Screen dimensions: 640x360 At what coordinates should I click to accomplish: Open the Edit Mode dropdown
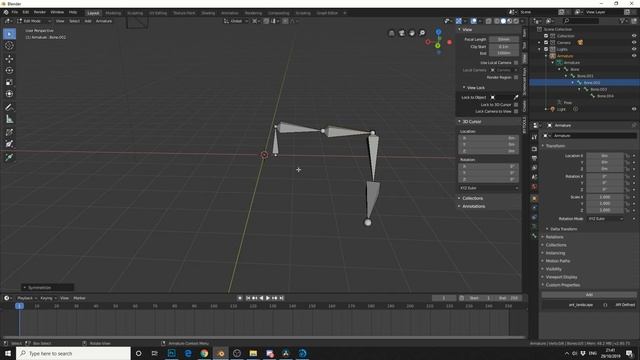tap(34, 21)
